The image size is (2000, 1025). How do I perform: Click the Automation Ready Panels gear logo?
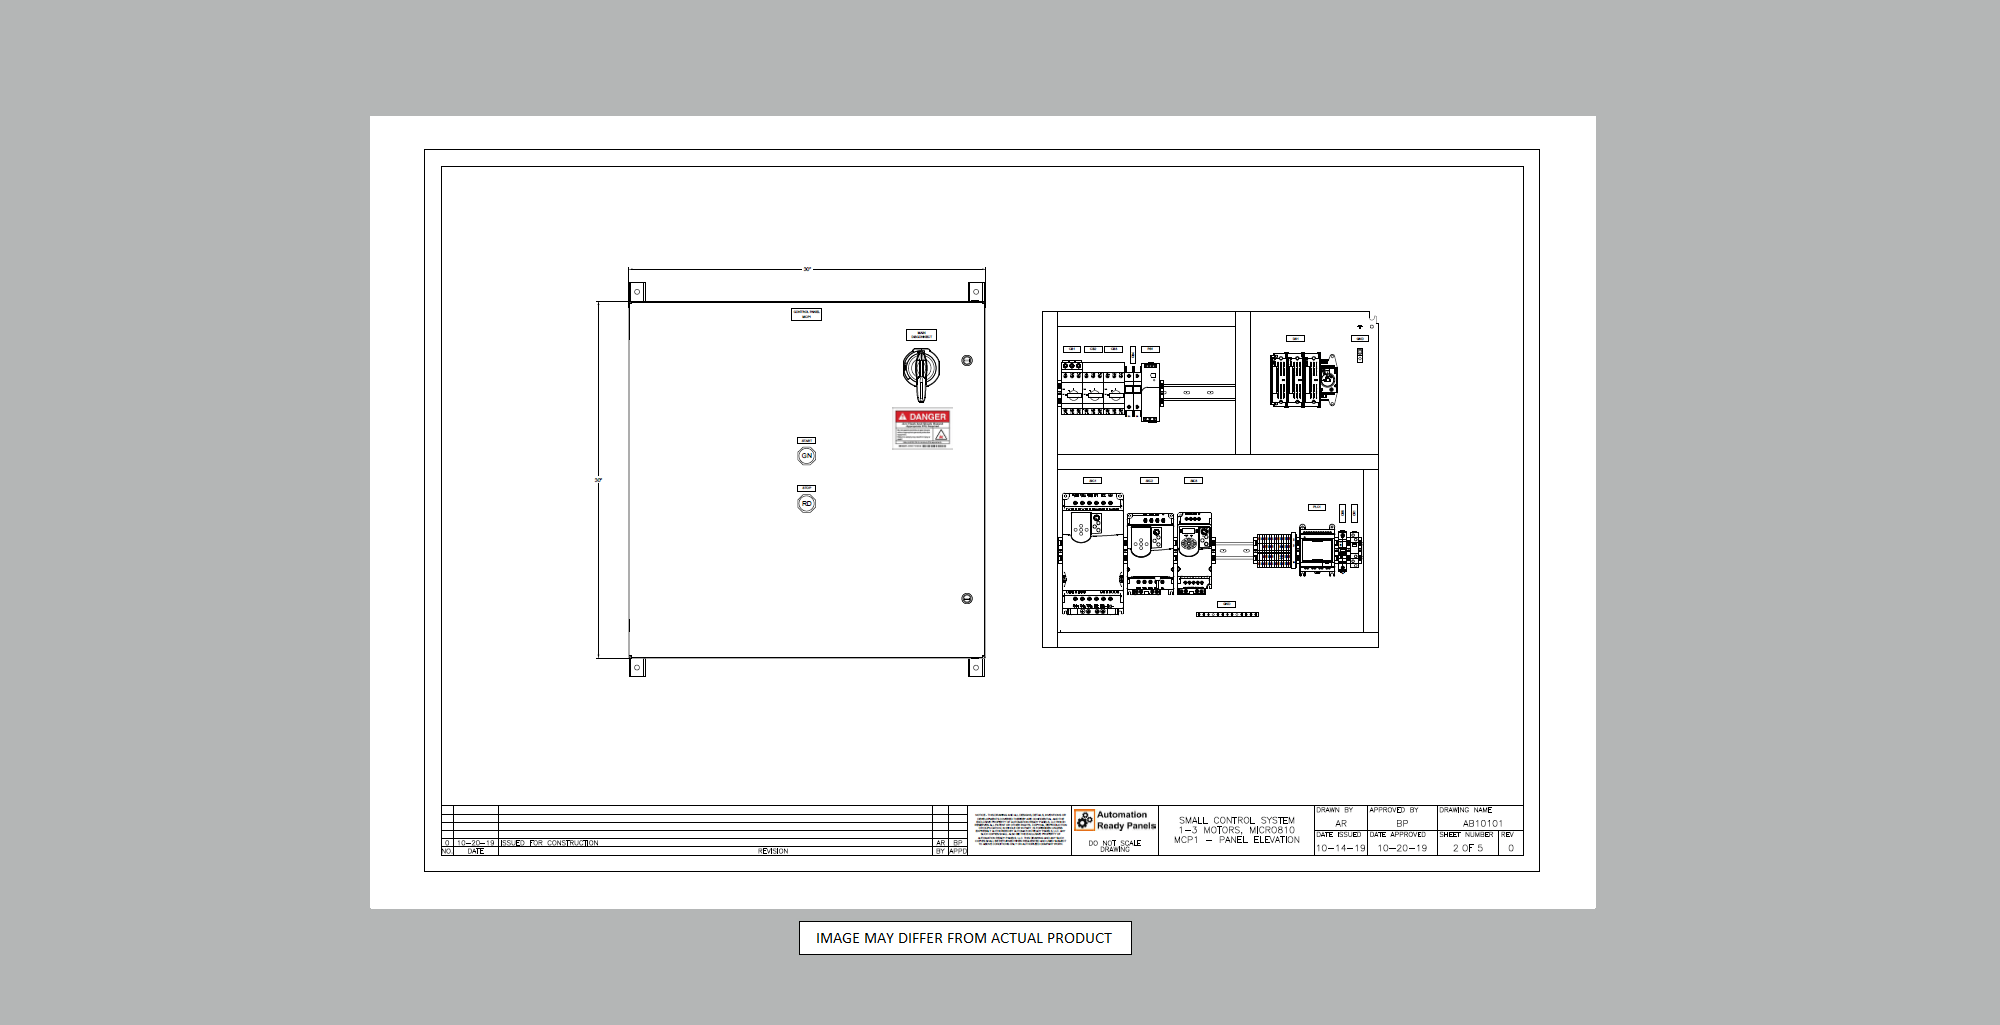1085,821
